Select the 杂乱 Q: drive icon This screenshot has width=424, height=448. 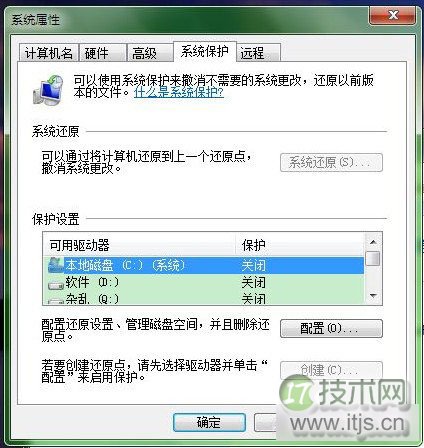56,301
